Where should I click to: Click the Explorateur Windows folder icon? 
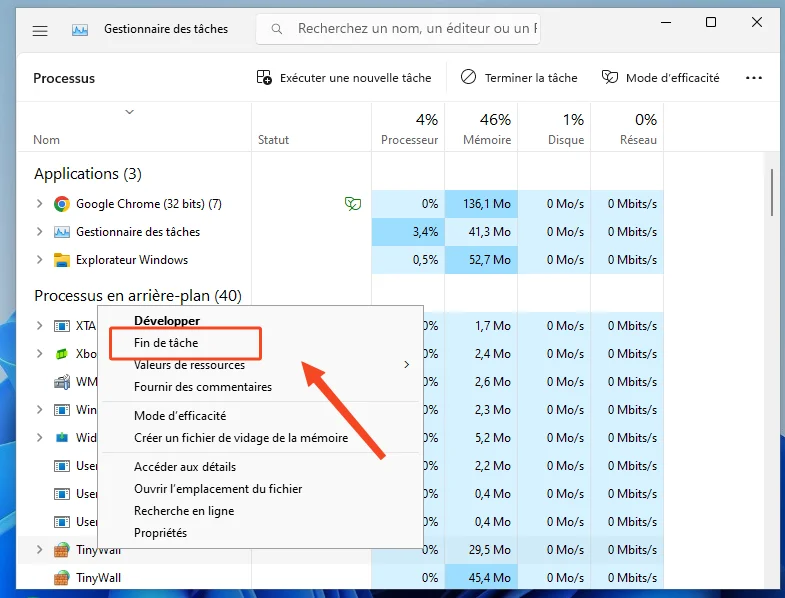(61, 260)
